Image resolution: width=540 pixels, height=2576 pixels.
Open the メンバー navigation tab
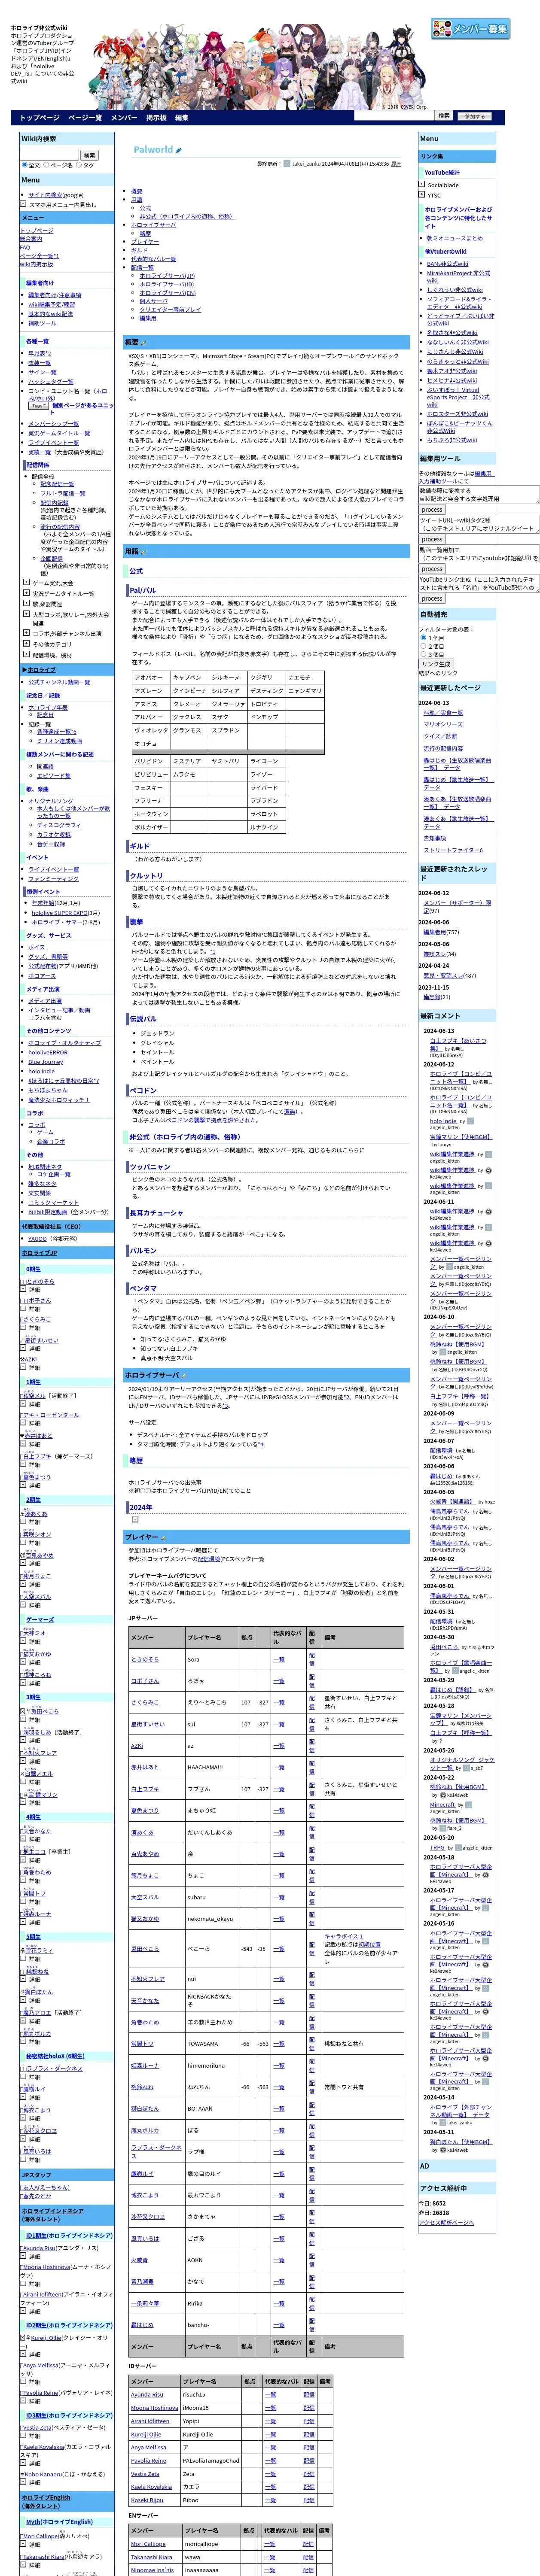(124, 118)
